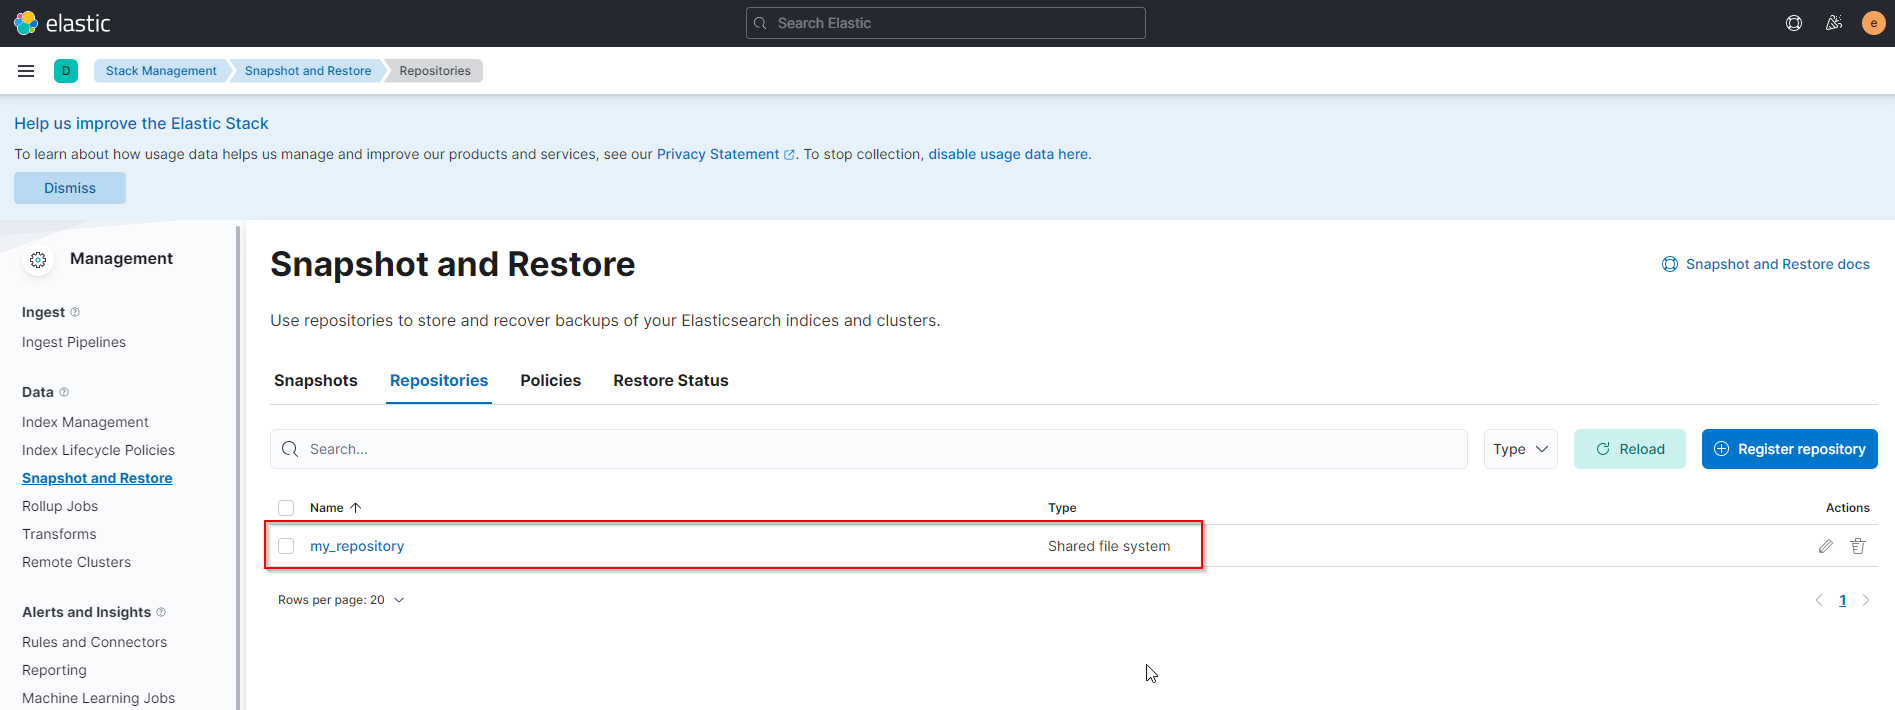
Task: Go to Ingest Pipelines
Action: tap(74, 342)
